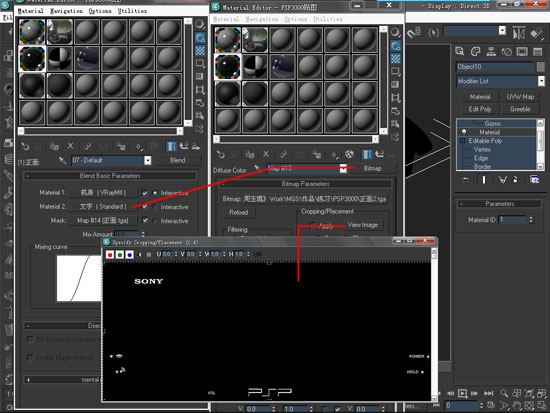Click Configure Modifier Sets icon

(x=534, y=180)
